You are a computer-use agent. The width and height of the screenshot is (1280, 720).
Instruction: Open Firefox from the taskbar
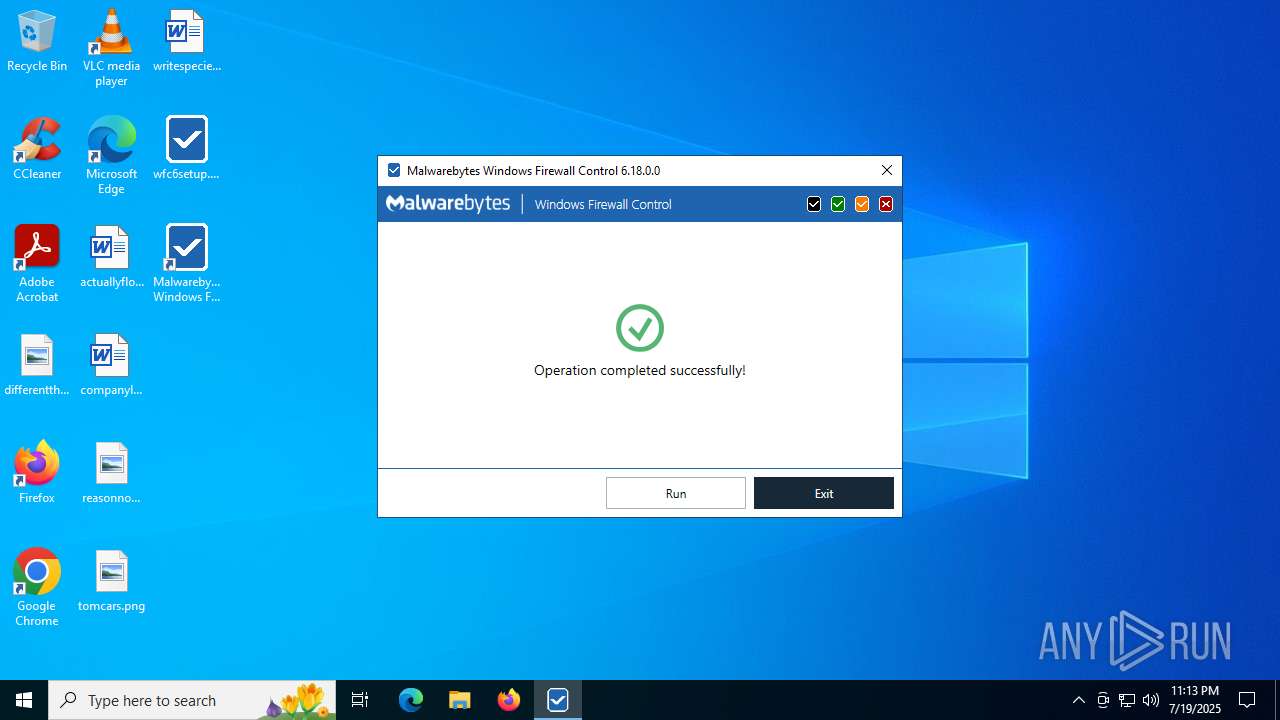point(509,700)
